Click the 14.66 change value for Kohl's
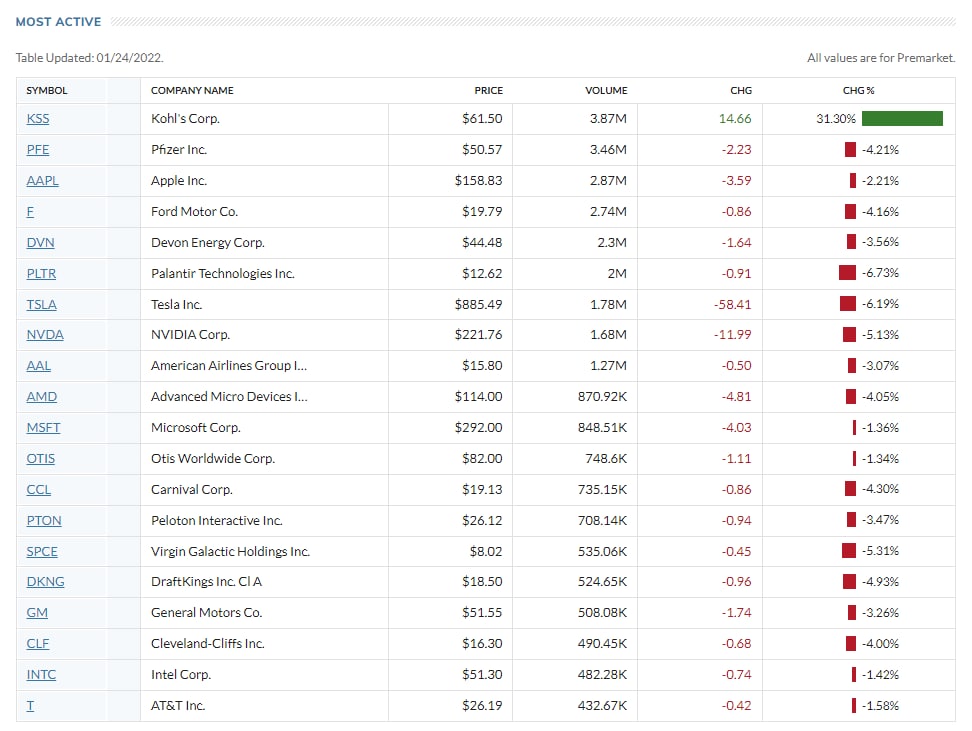Viewport: 972px width, 731px height. 735,118
